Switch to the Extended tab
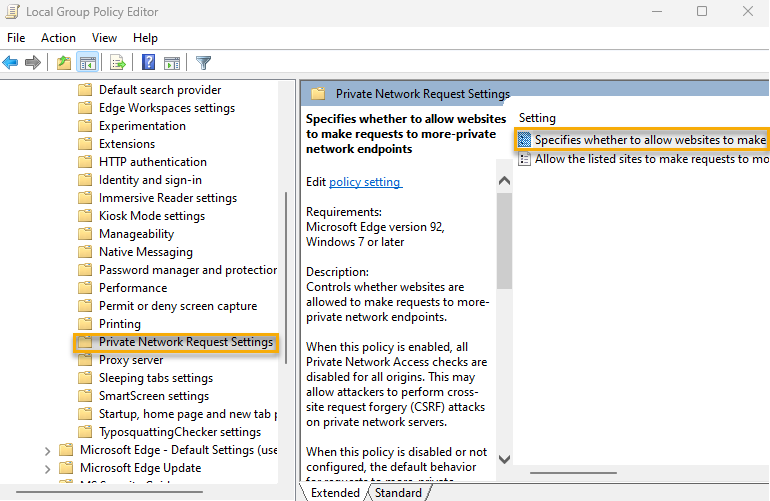This screenshot has height=501, width=770. tap(335, 493)
